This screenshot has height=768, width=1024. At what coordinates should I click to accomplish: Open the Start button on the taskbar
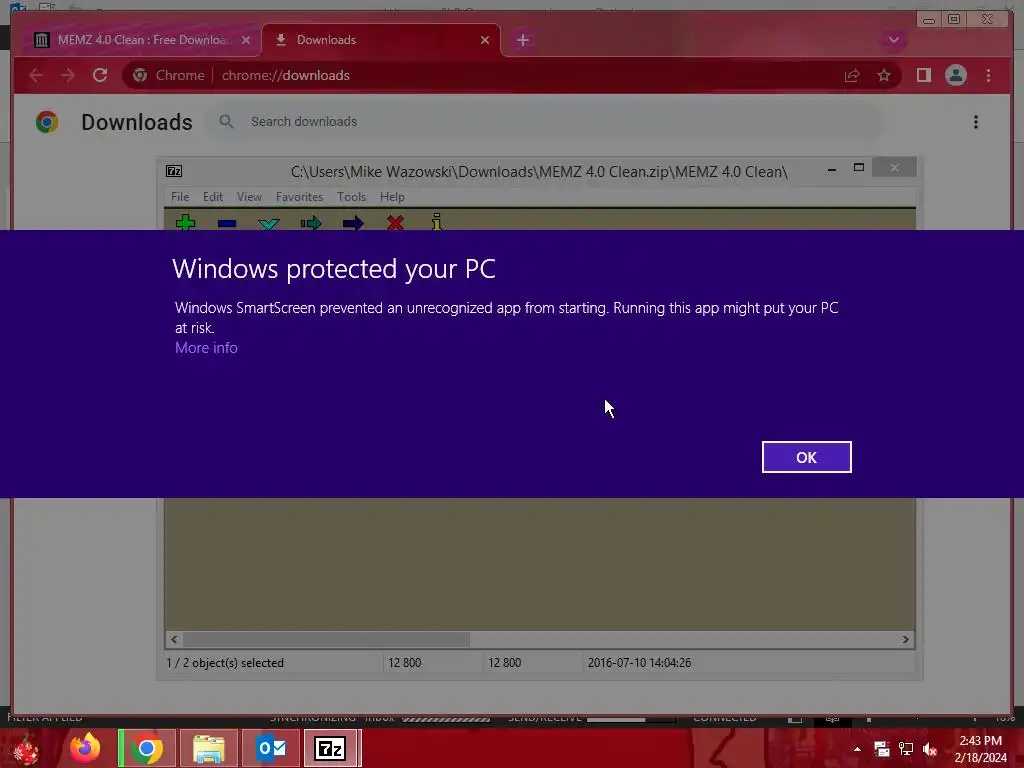point(26,748)
